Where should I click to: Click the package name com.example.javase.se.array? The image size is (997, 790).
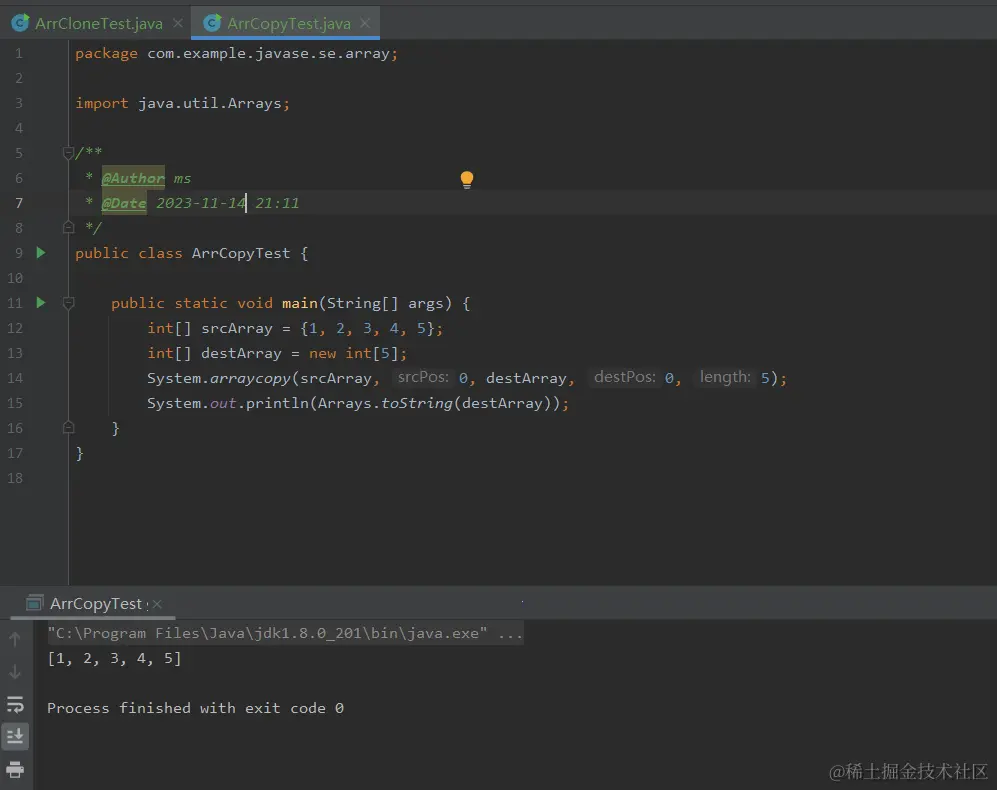(x=268, y=53)
